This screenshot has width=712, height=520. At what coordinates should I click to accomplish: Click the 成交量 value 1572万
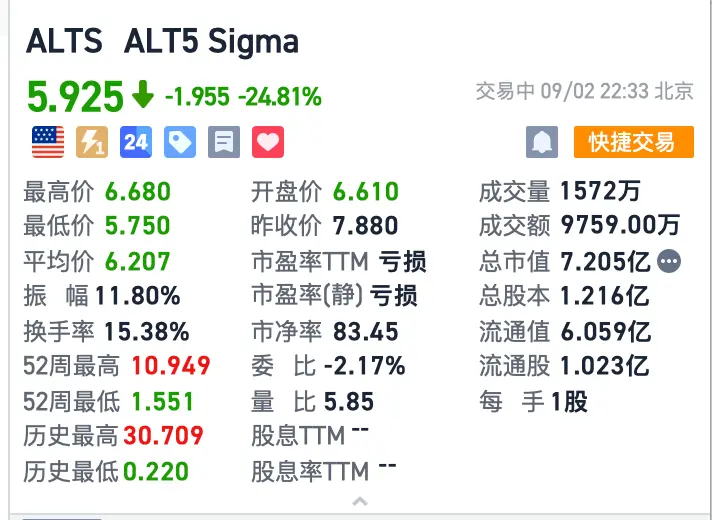tap(600, 191)
